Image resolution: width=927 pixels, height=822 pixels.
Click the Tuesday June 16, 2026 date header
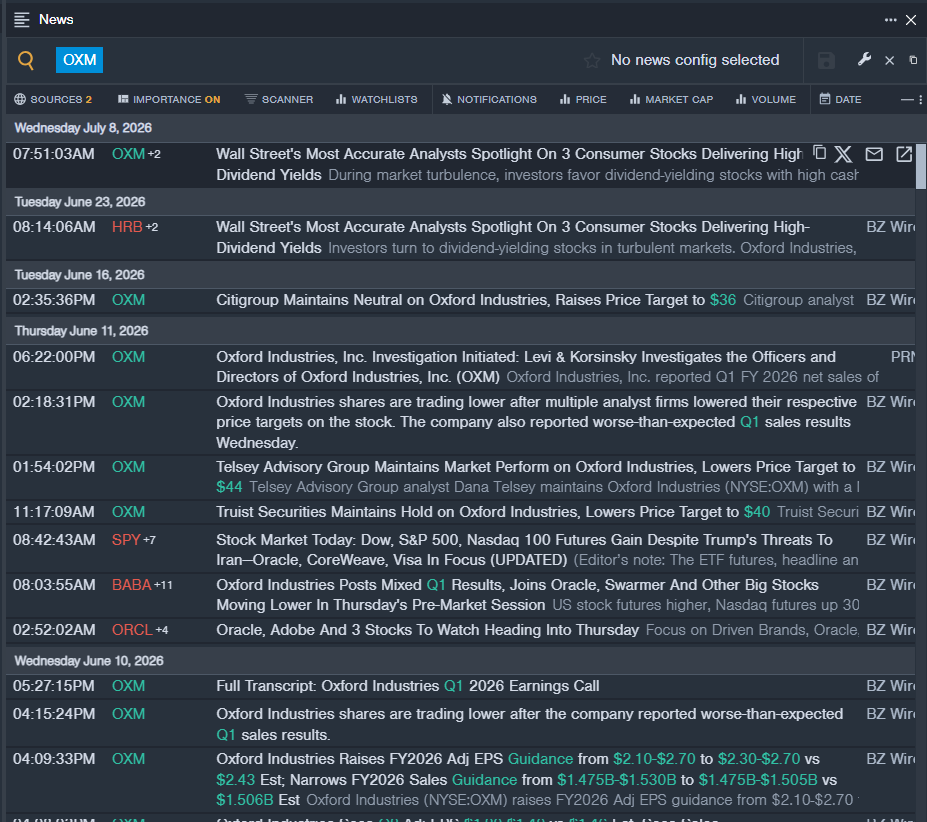[79, 275]
